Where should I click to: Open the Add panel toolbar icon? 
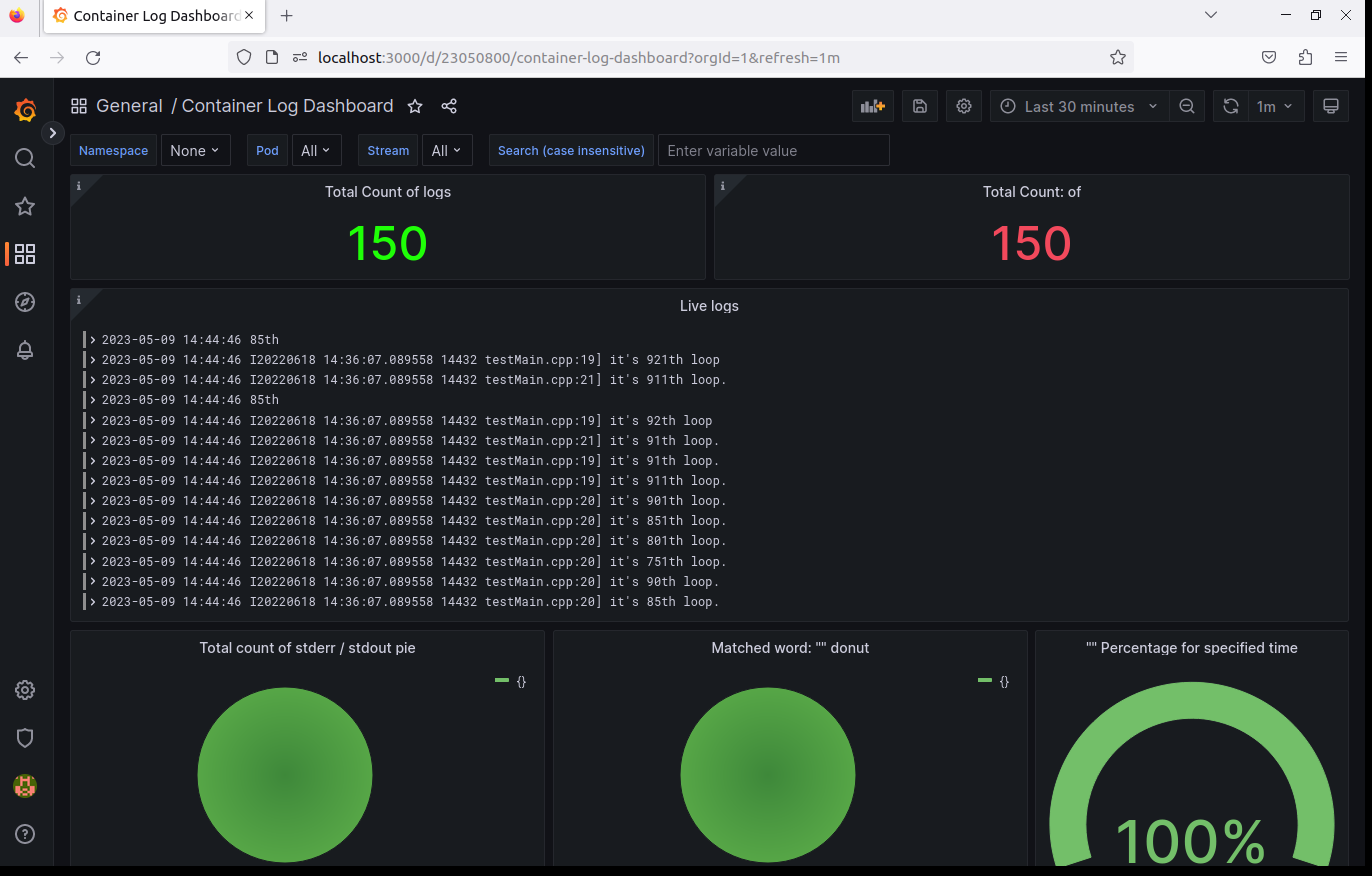[x=873, y=106]
